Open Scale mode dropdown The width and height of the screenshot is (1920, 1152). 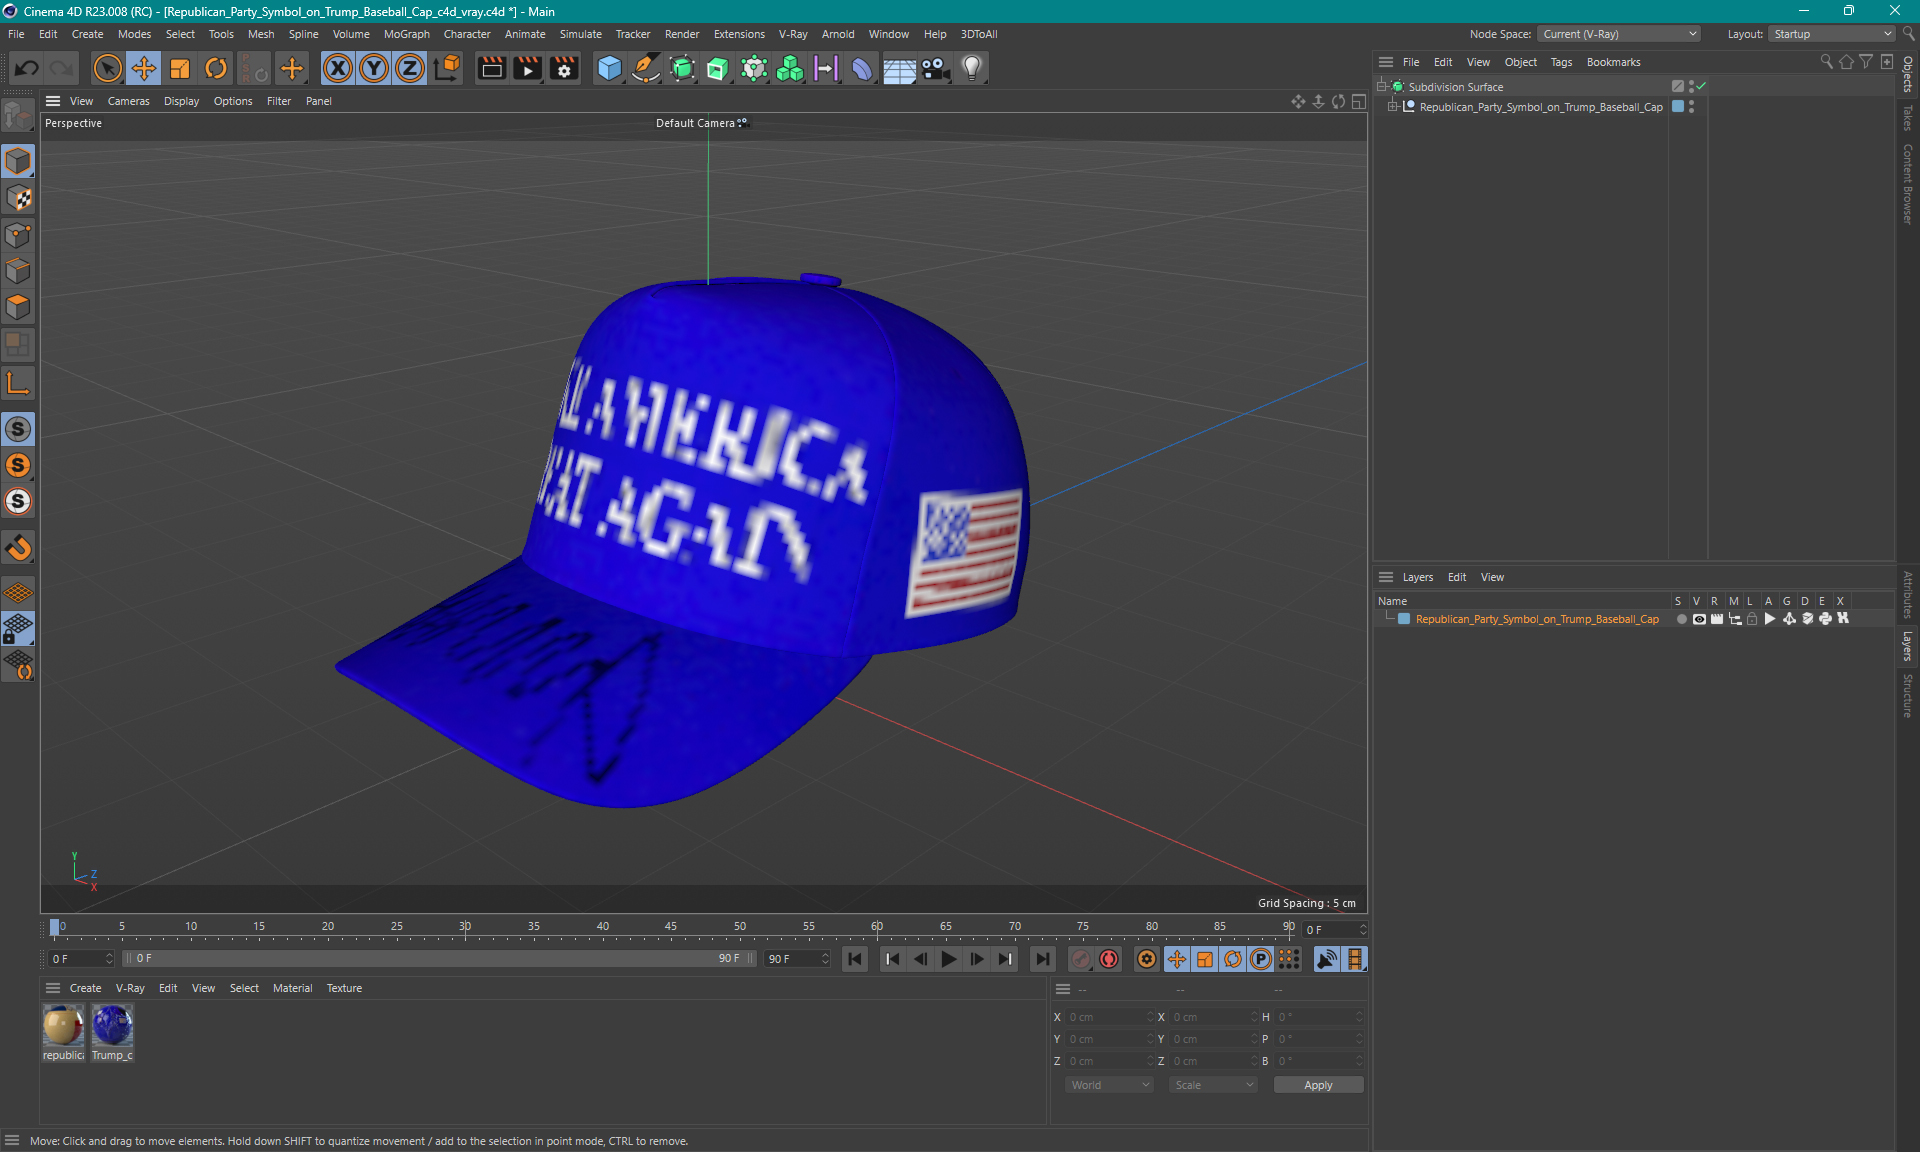[x=1213, y=1085]
